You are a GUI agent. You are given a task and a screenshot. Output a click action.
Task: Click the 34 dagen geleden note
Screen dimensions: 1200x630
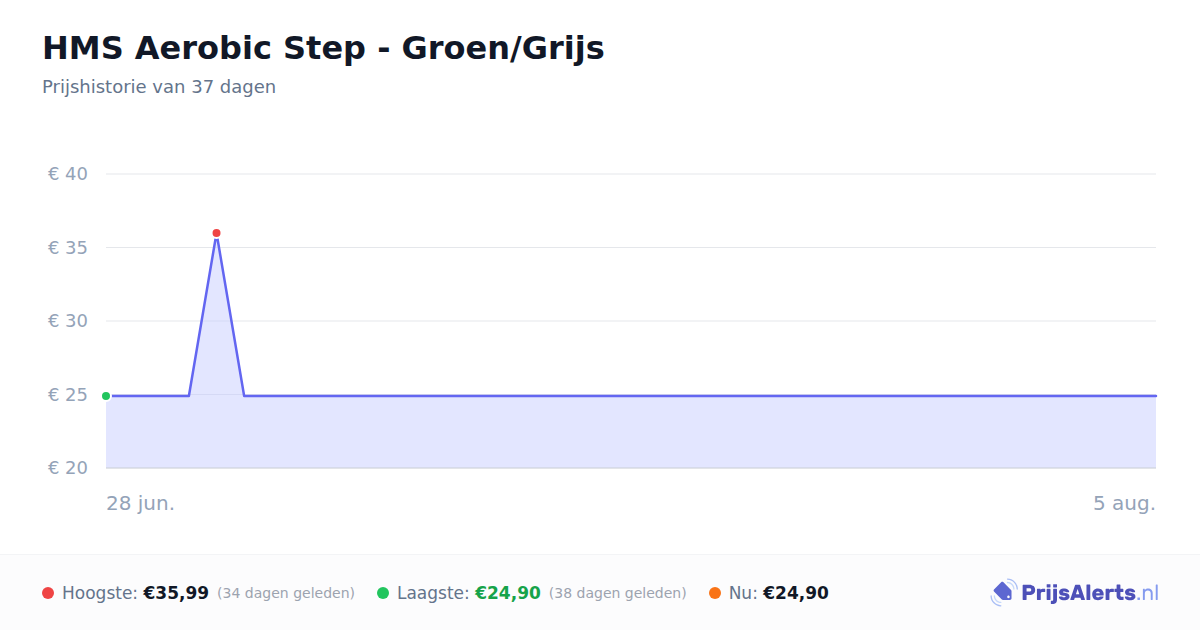[x=286, y=593]
